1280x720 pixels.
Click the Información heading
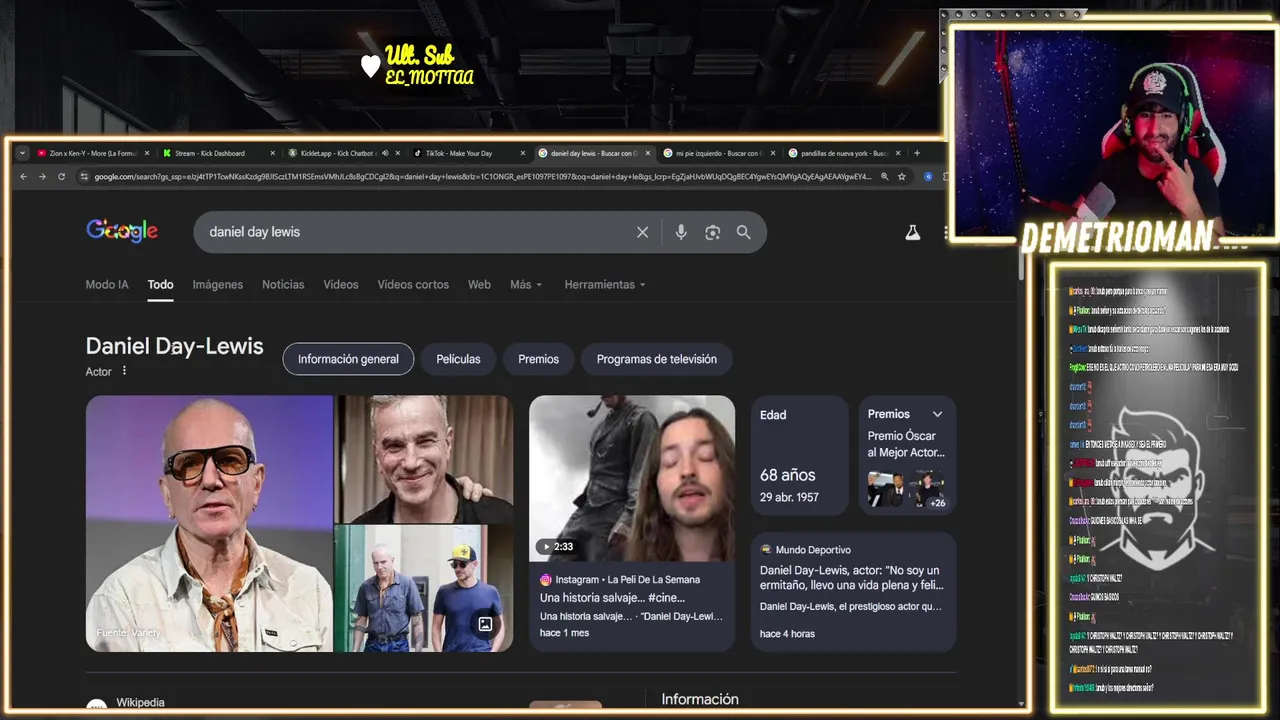pyautogui.click(x=700, y=700)
